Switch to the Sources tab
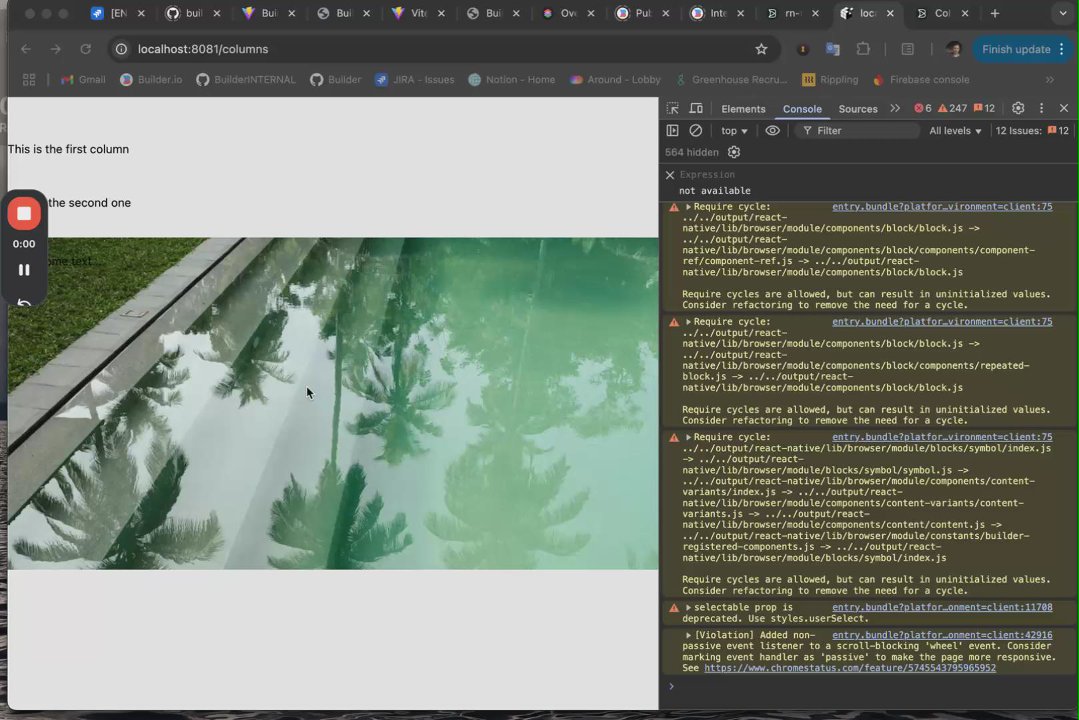Viewport: 1079px width, 720px height. pyautogui.click(x=857, y=109)
